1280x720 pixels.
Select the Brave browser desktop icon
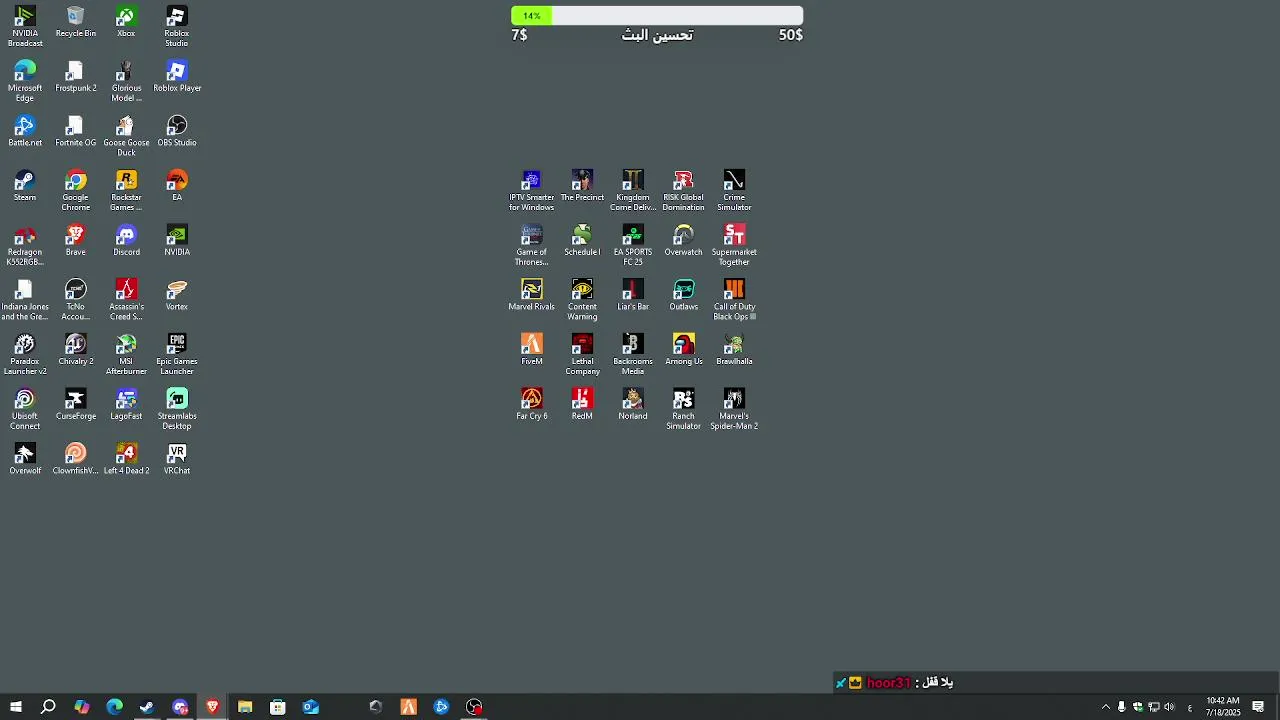[76, 241]
